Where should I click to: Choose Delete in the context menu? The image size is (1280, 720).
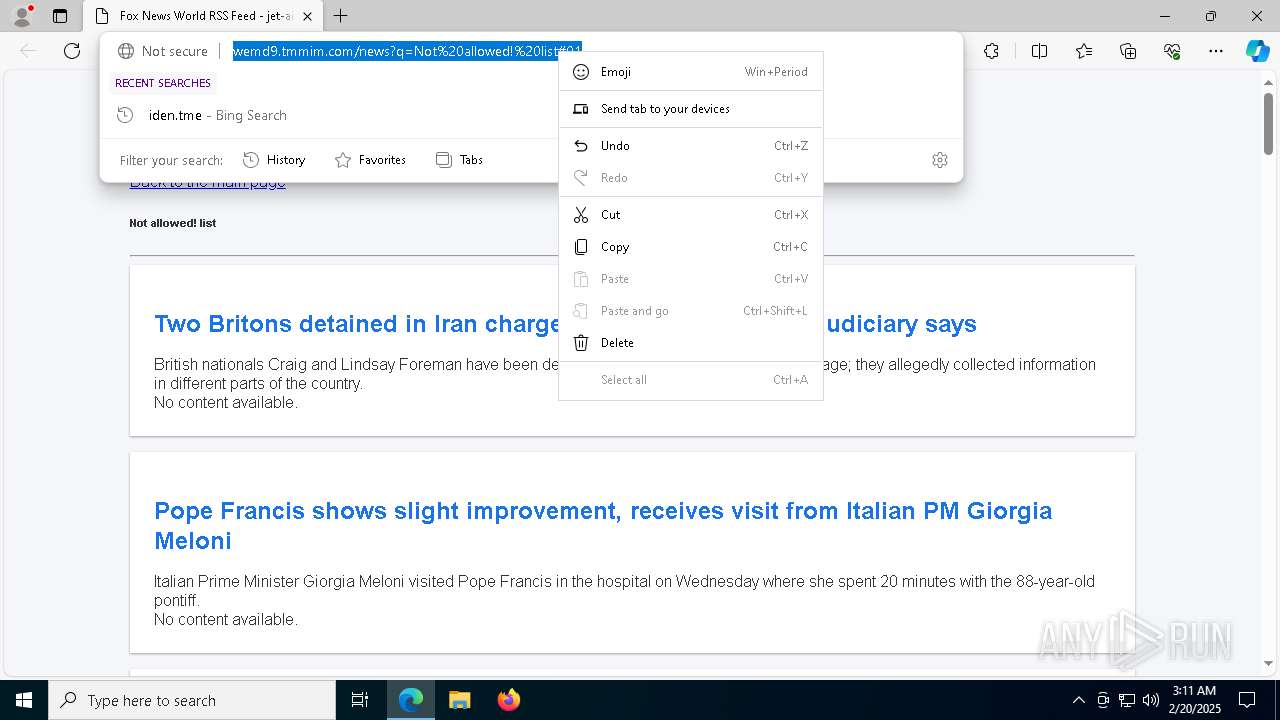690,343
